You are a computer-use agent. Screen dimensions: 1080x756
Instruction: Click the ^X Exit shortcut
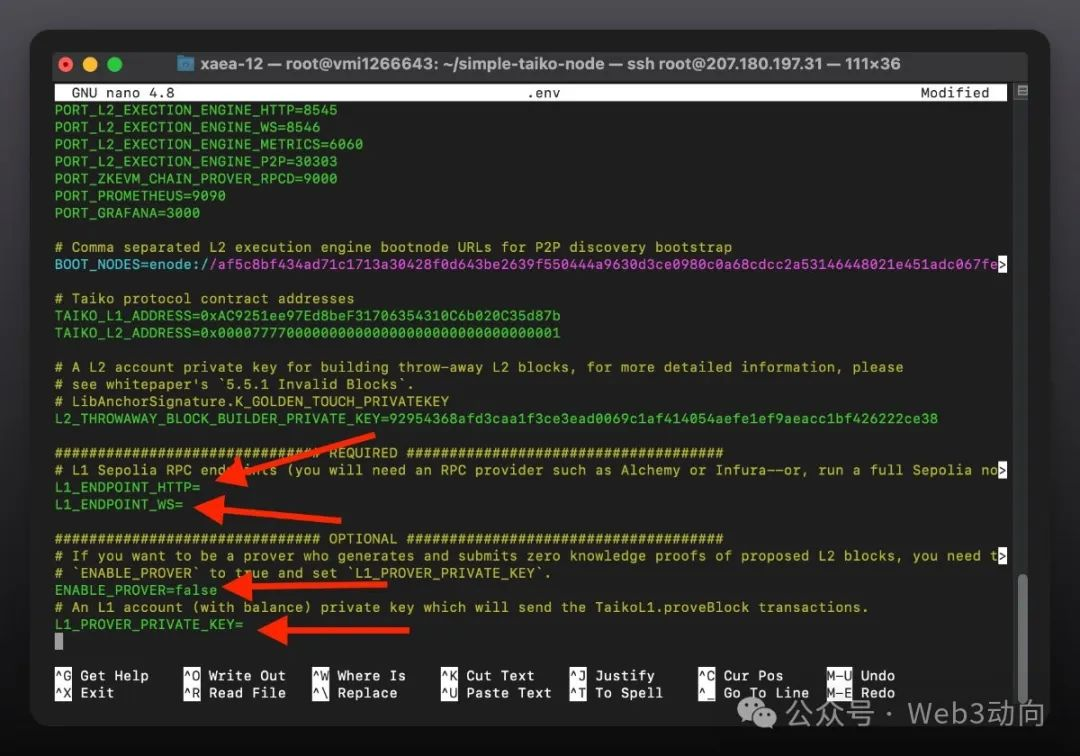pyautogui.click(x=85, y=693)
